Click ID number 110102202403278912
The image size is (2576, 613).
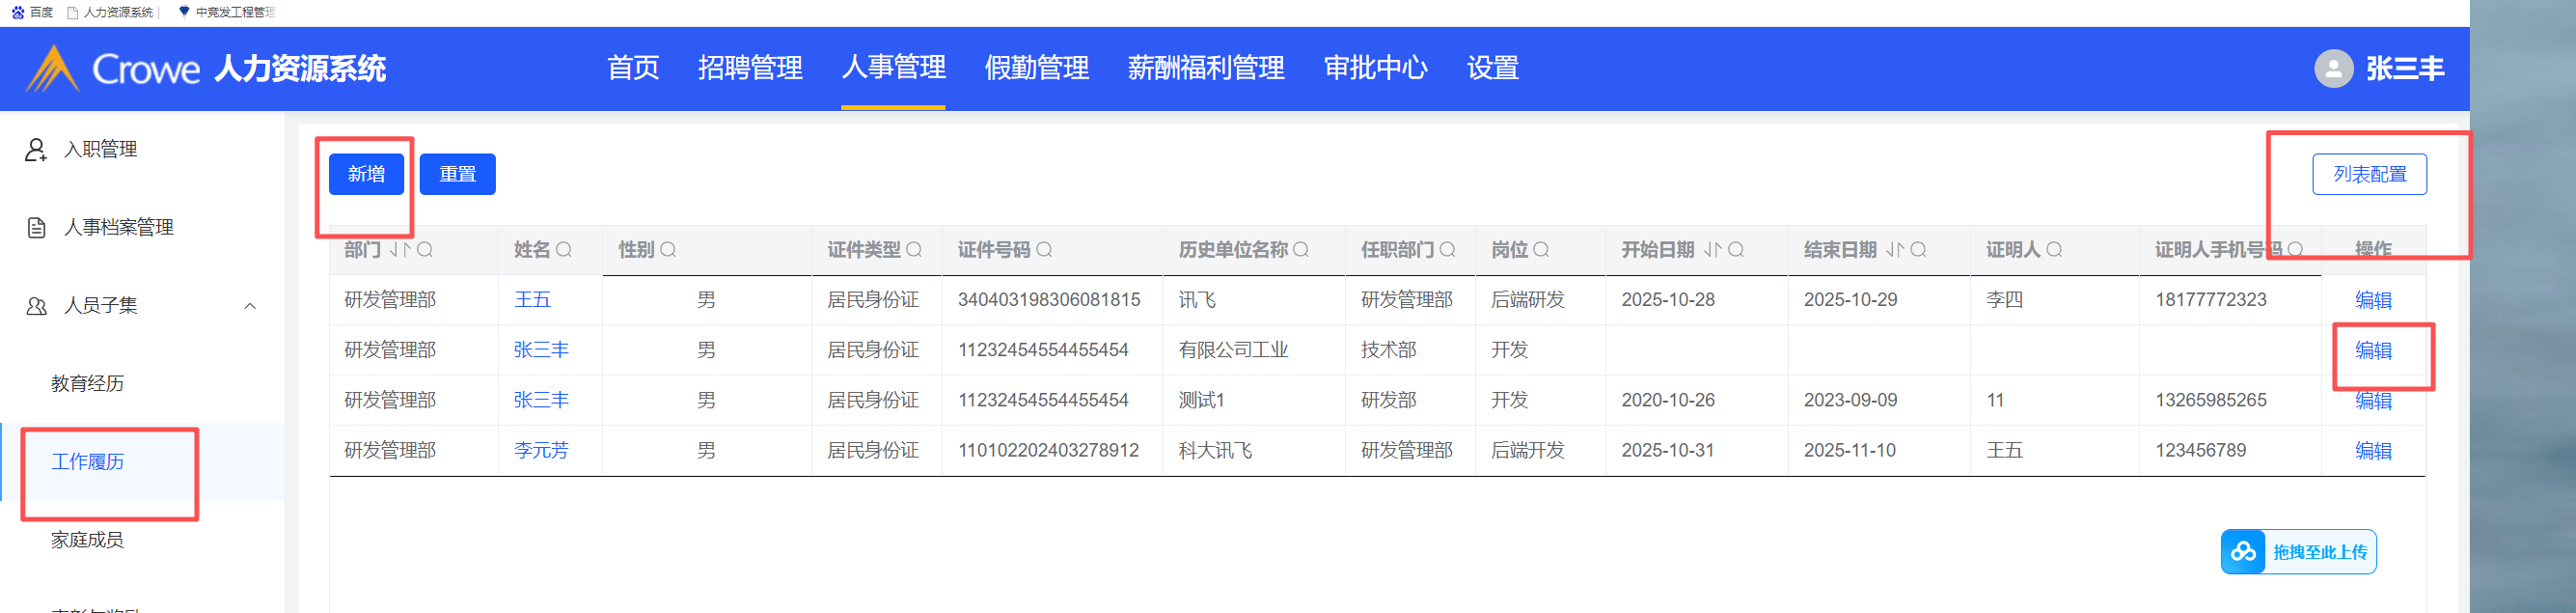[1048, 450]
